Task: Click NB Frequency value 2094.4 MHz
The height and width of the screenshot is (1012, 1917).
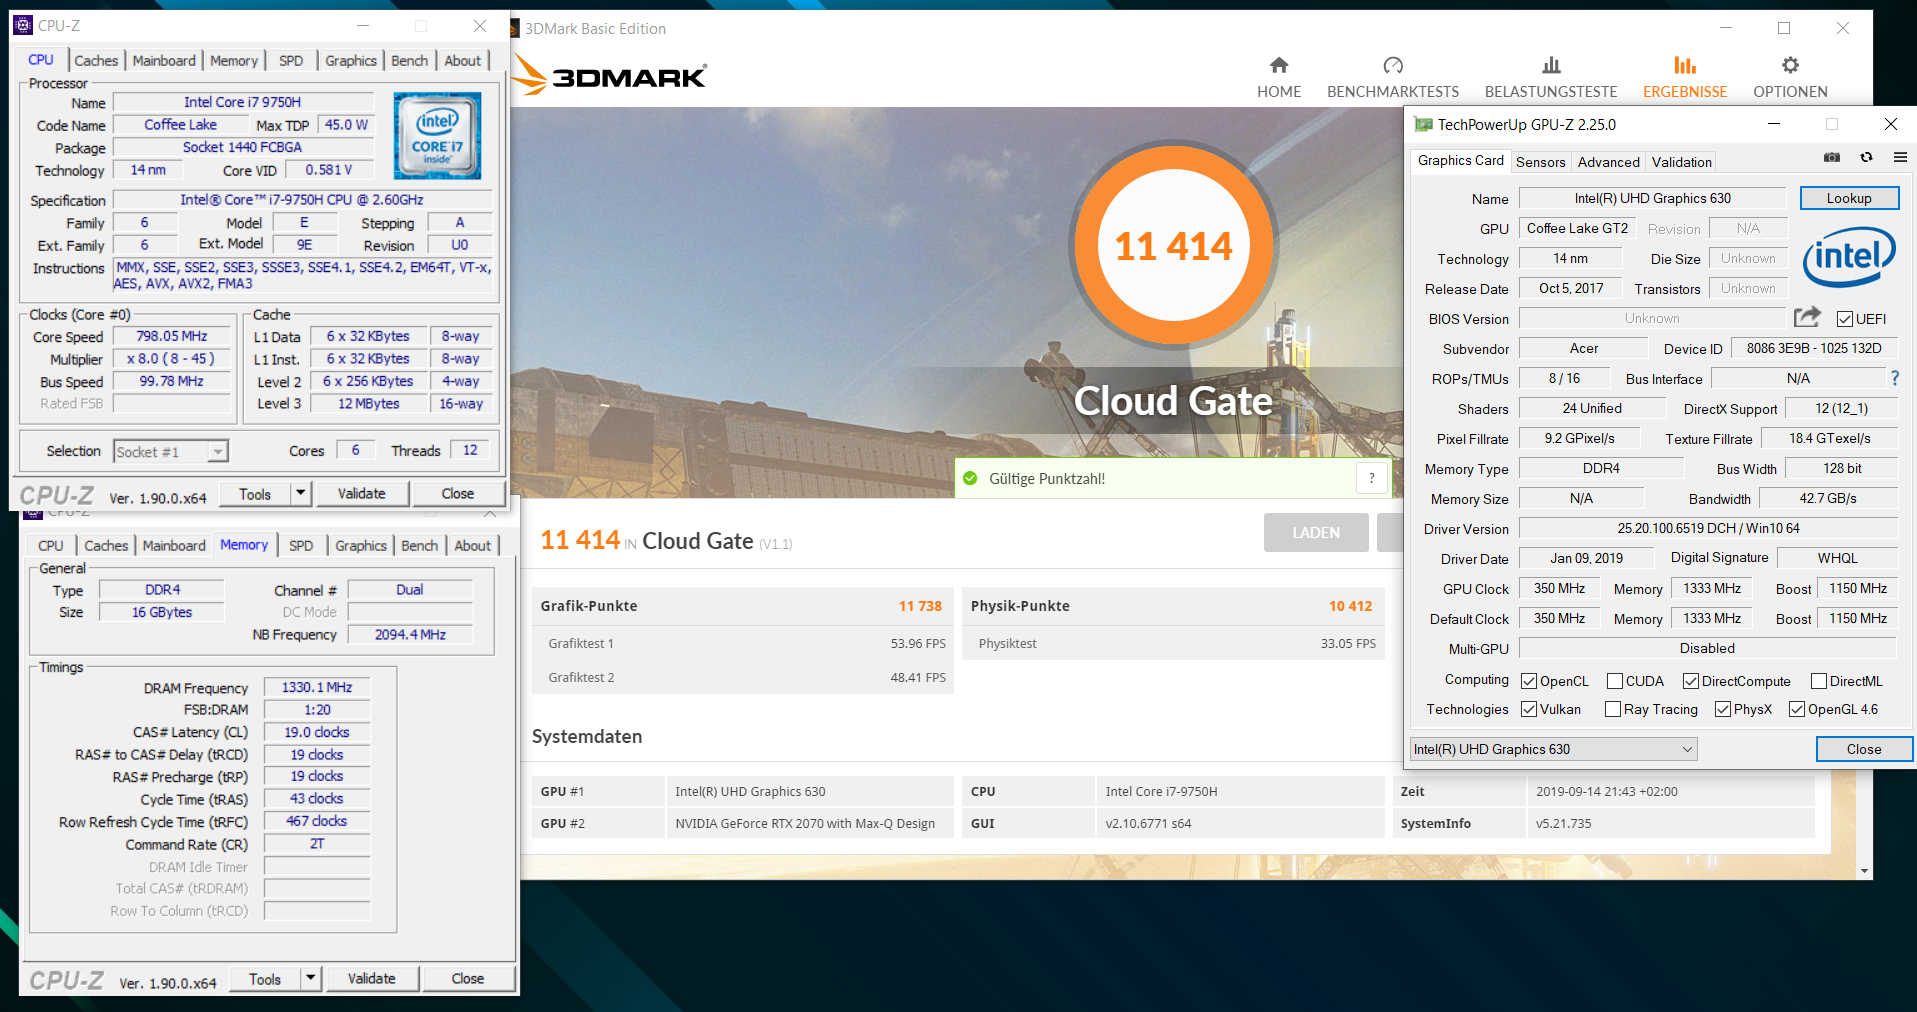Action: click(409, 634)
